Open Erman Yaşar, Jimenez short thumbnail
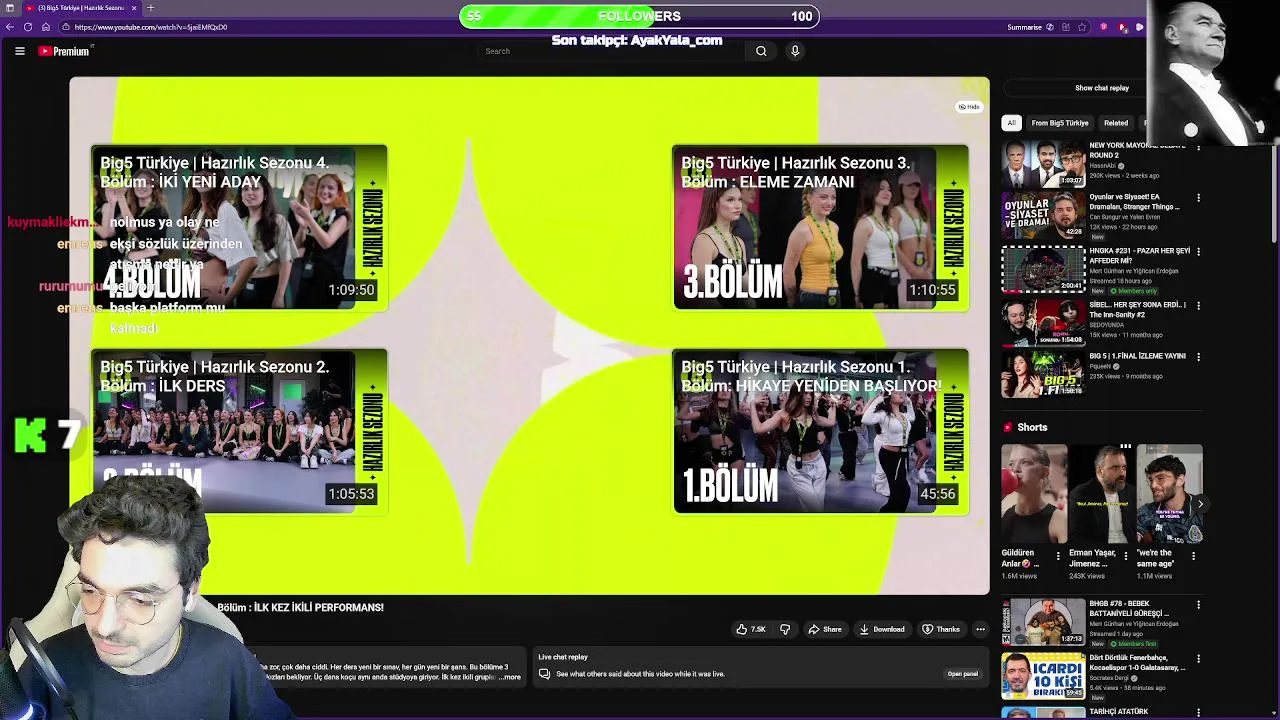The height and width of the screenshot is (720, 1280). pos(1102,494)
